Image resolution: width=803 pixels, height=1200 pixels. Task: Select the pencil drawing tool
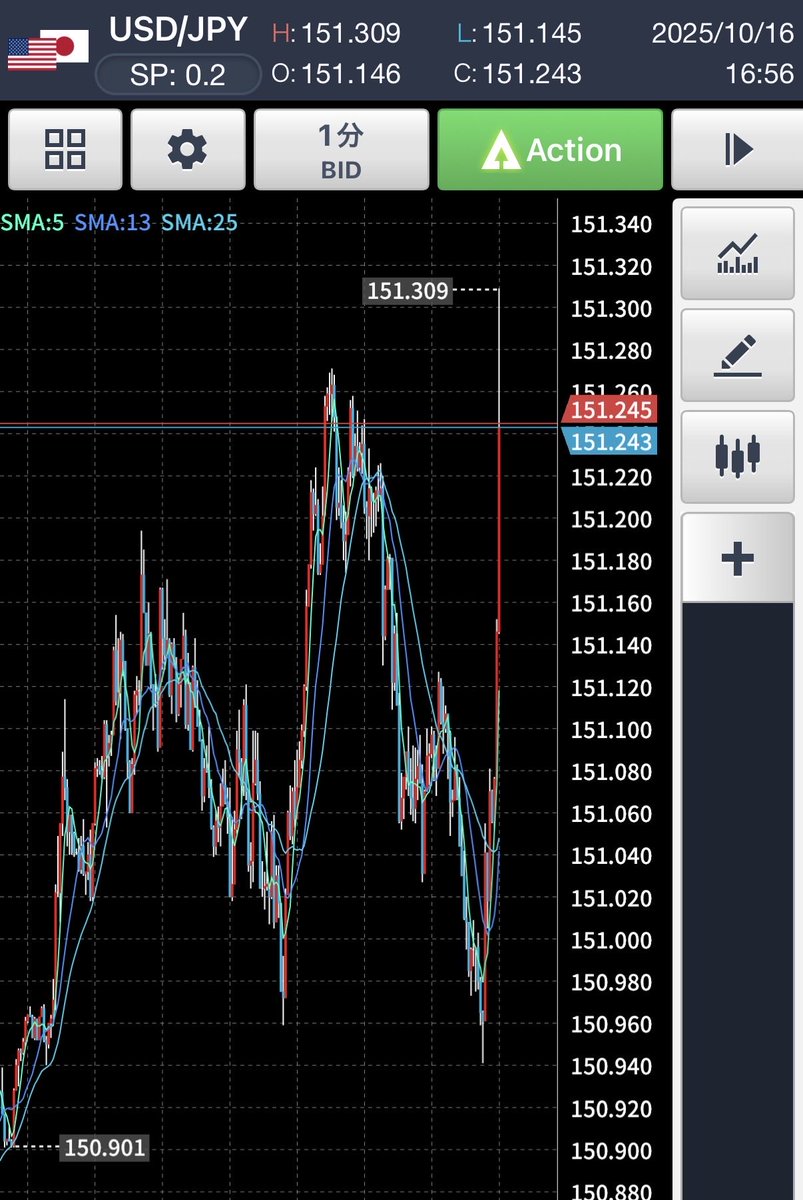(738, 355)
